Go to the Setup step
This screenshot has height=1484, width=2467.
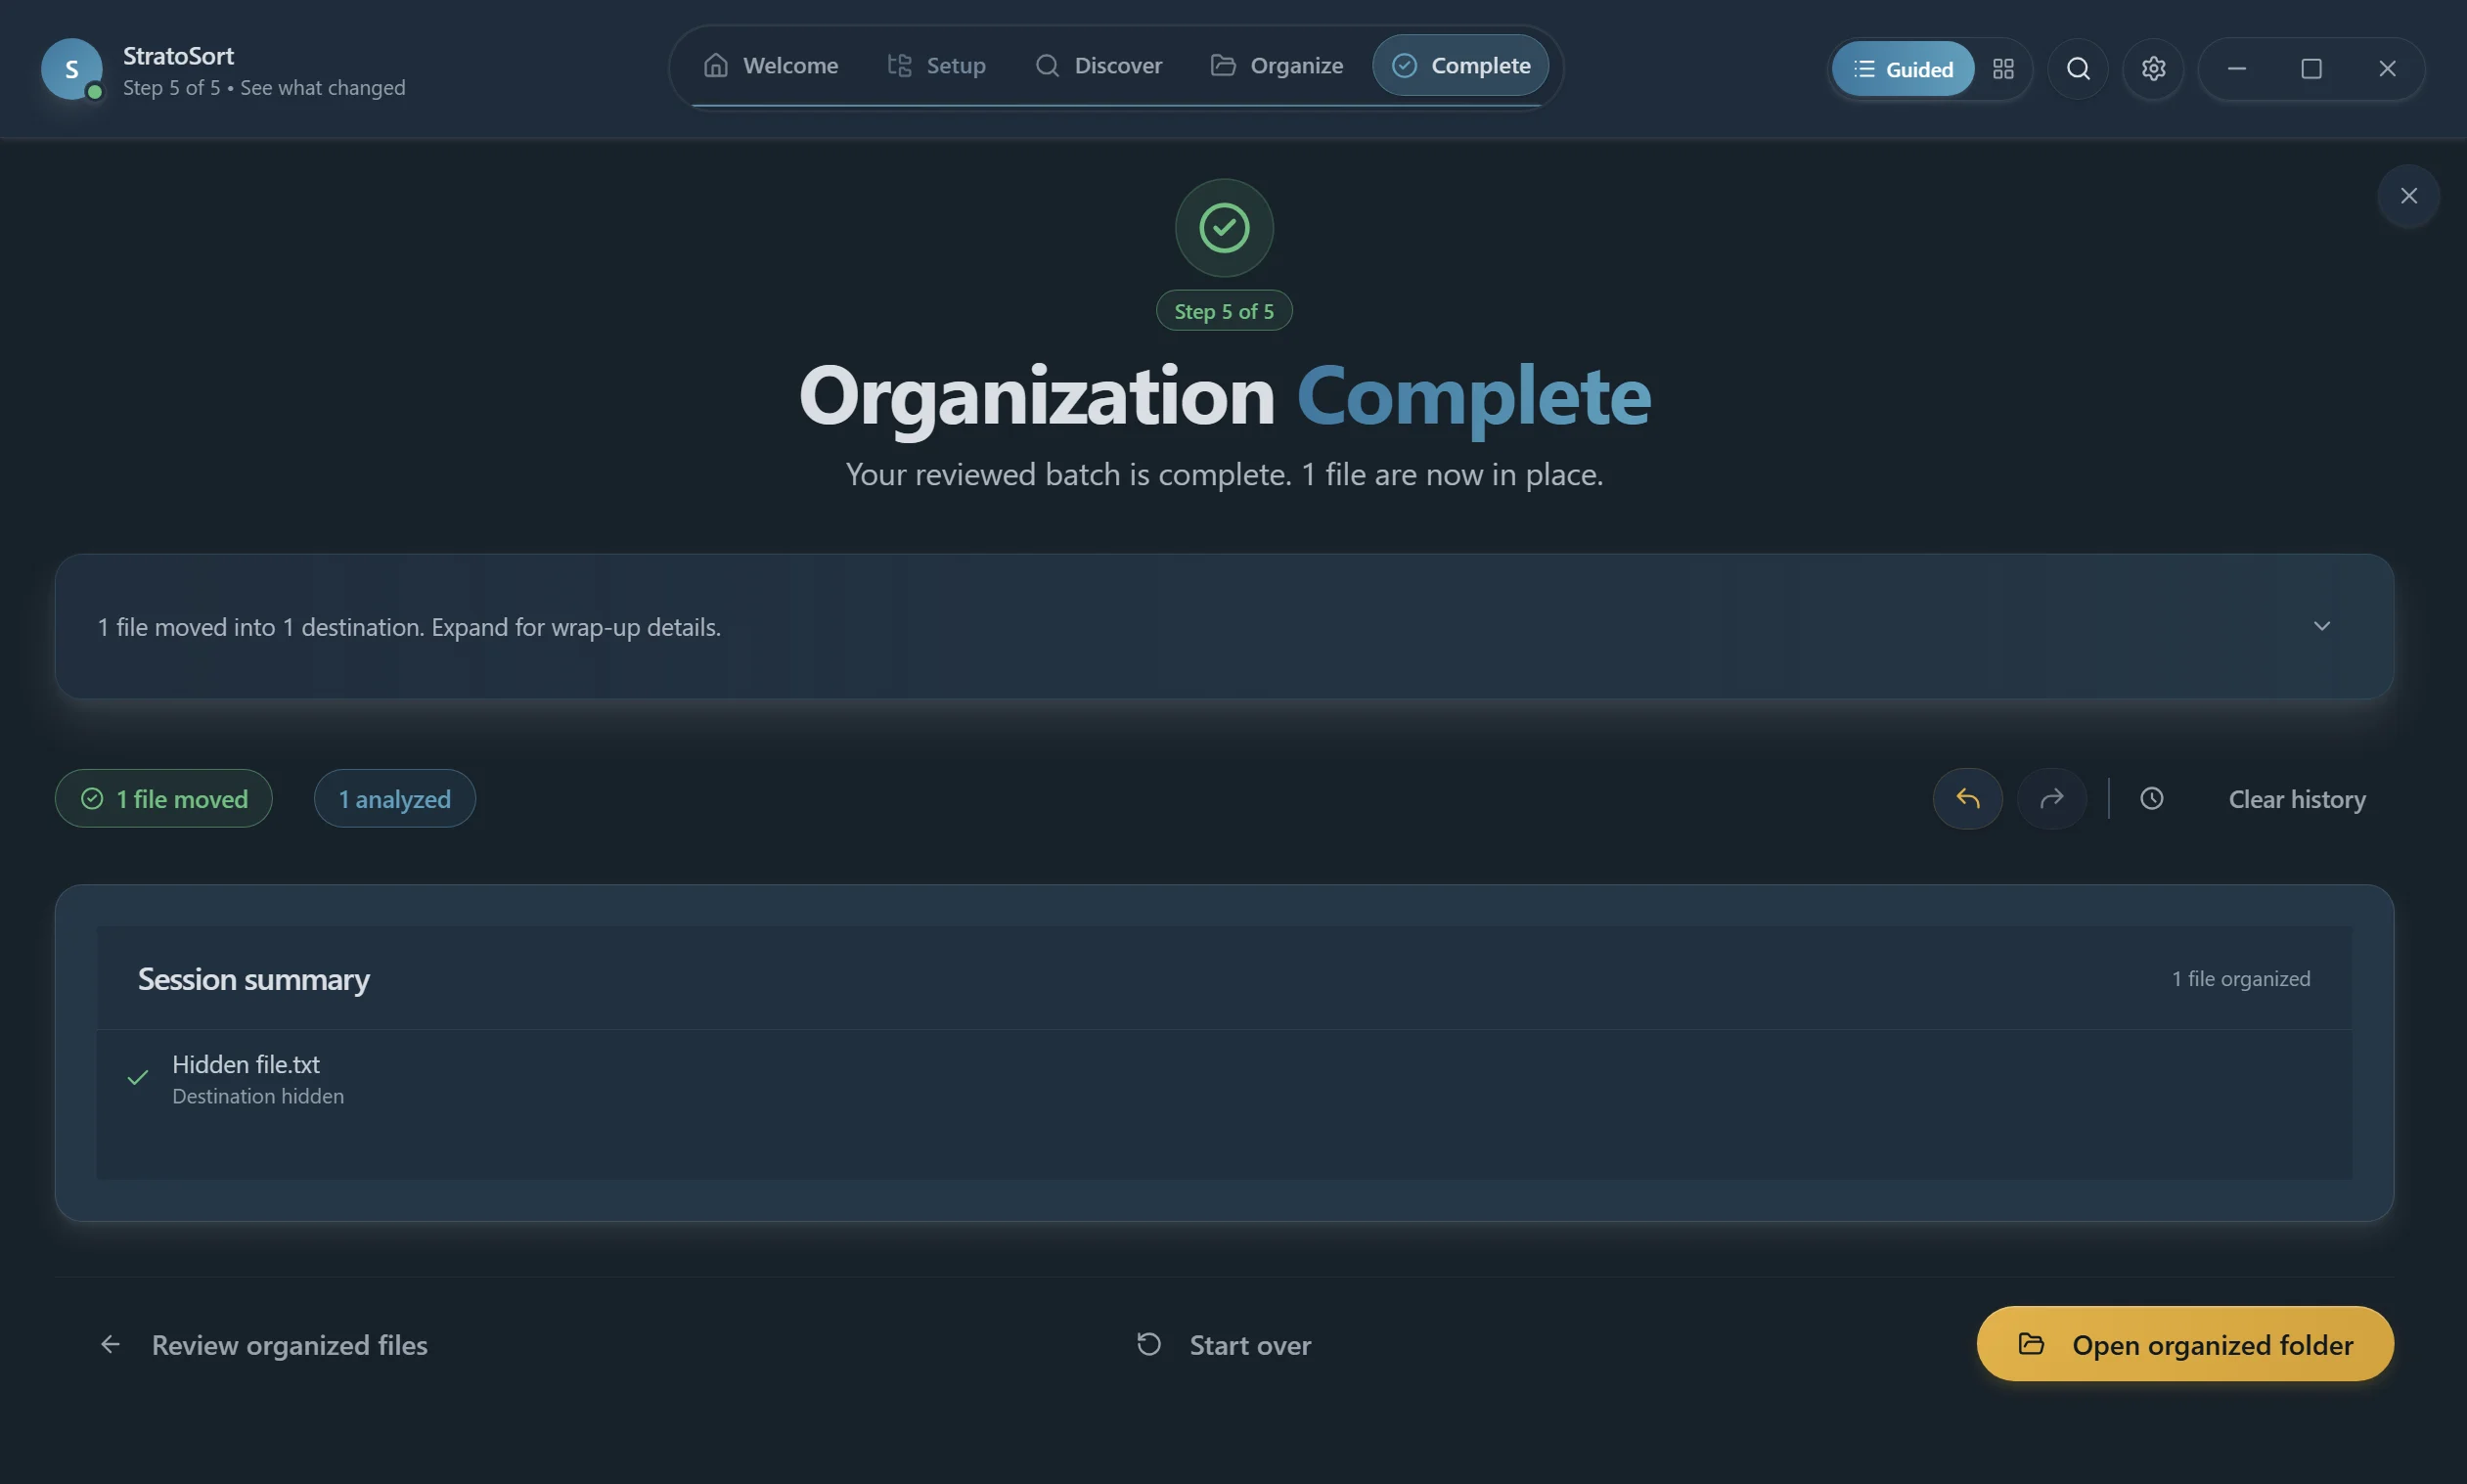(x=936, y=66)
